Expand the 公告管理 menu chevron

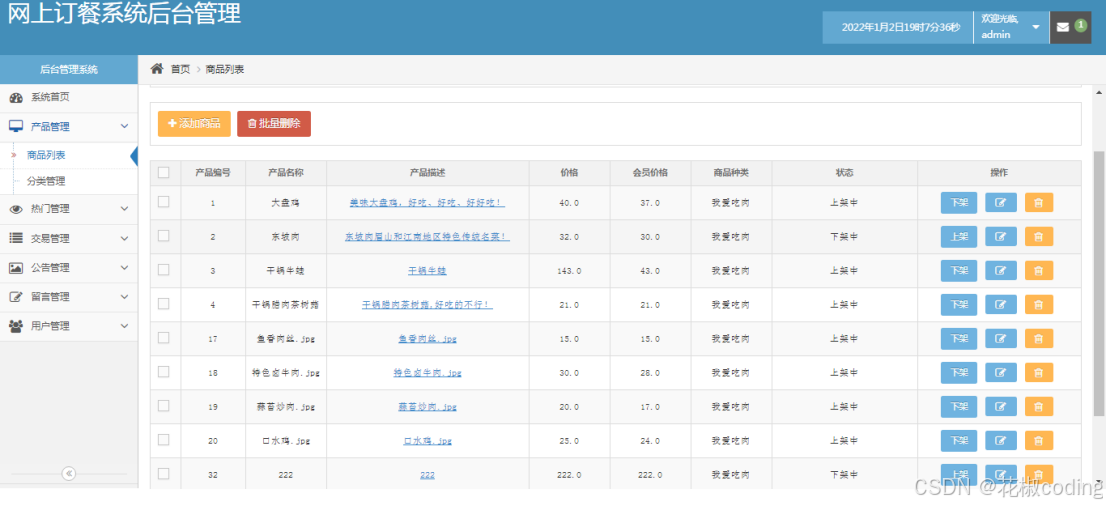click(124, 268)
